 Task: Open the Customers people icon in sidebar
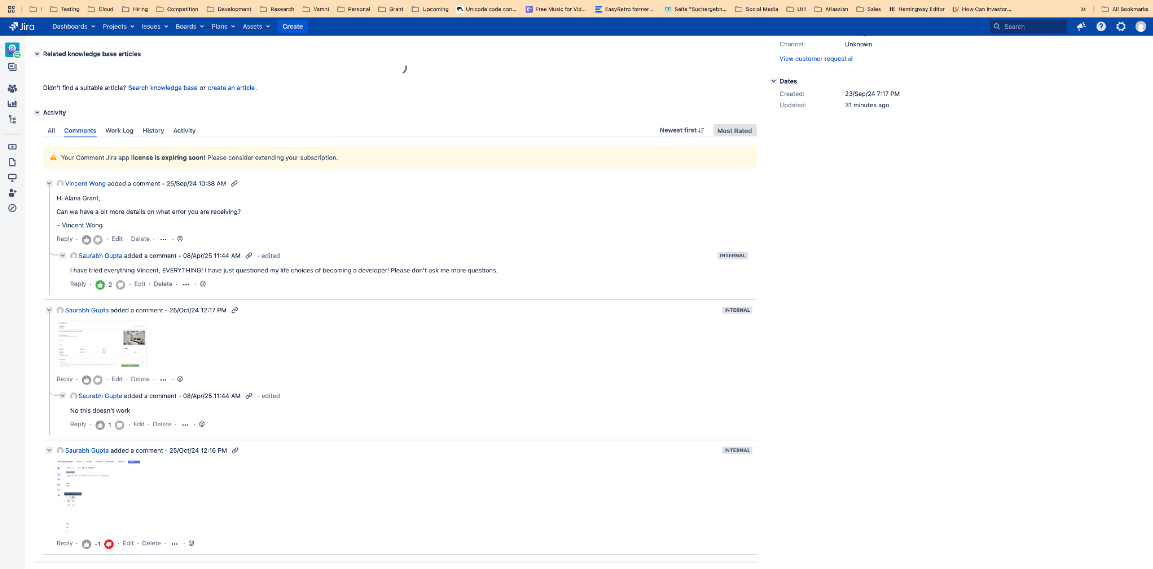point(12,88)
